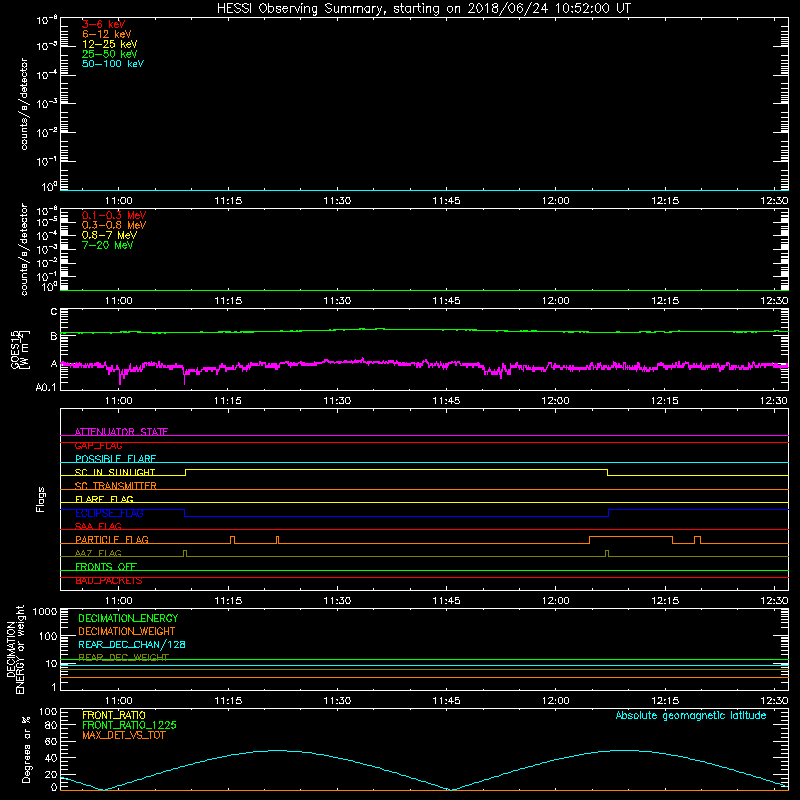Click the SC_TRANSMITTER flag label
Viewport: 800px width, 800px height.
(116, 486)
